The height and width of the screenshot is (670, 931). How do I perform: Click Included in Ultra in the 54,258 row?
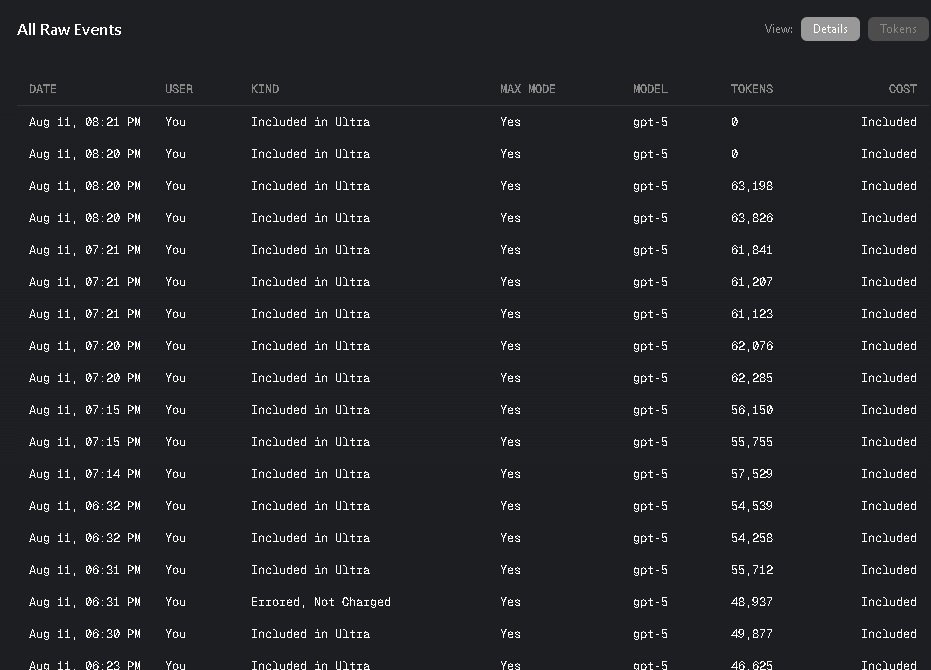pos(310,539)
